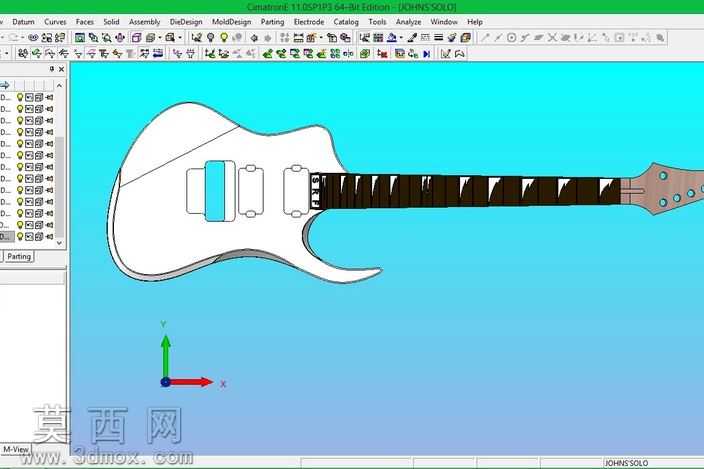The height and width of the screenshot is (469, 704).
Task: Open the dropdown beside the shaded cube icon
Action: coord(159,38)
